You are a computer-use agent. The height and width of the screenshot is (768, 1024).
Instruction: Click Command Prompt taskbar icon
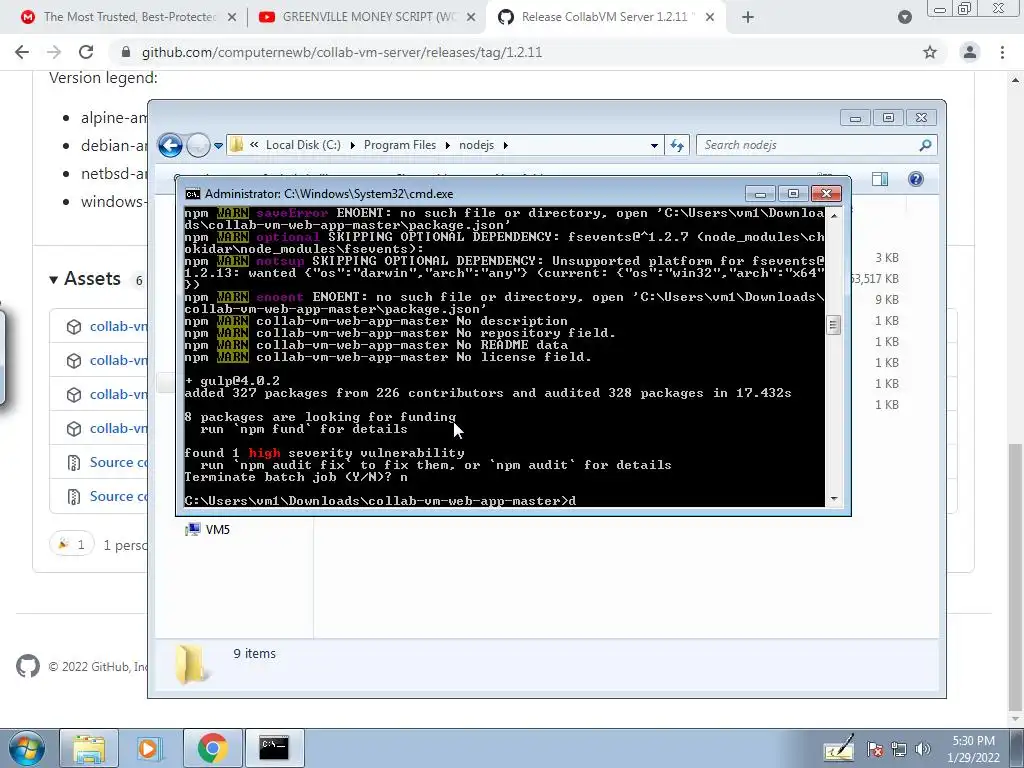click(274, 748)
